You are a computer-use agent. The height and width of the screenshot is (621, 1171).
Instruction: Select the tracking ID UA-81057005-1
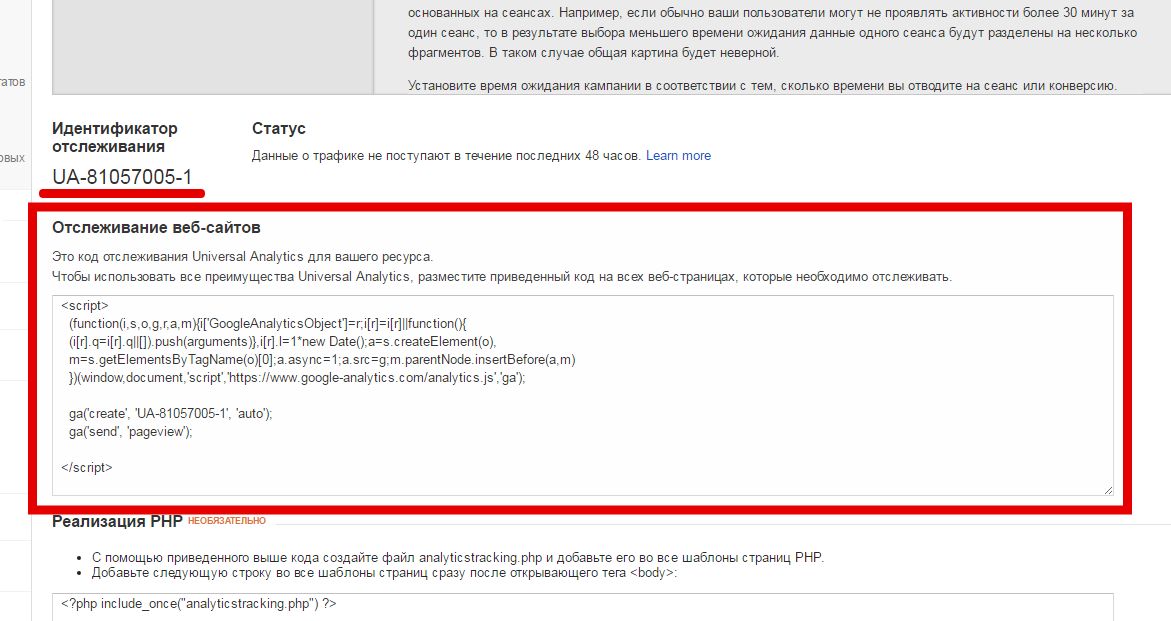tap(122, 177)
